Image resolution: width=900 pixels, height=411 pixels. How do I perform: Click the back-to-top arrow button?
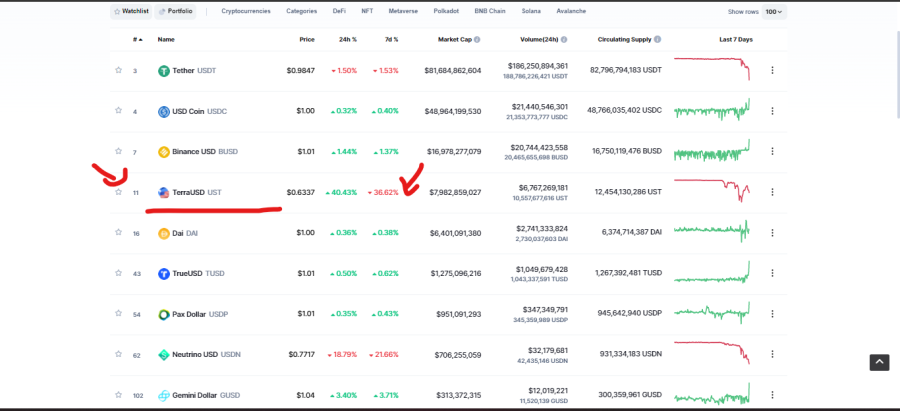(879, 362)
